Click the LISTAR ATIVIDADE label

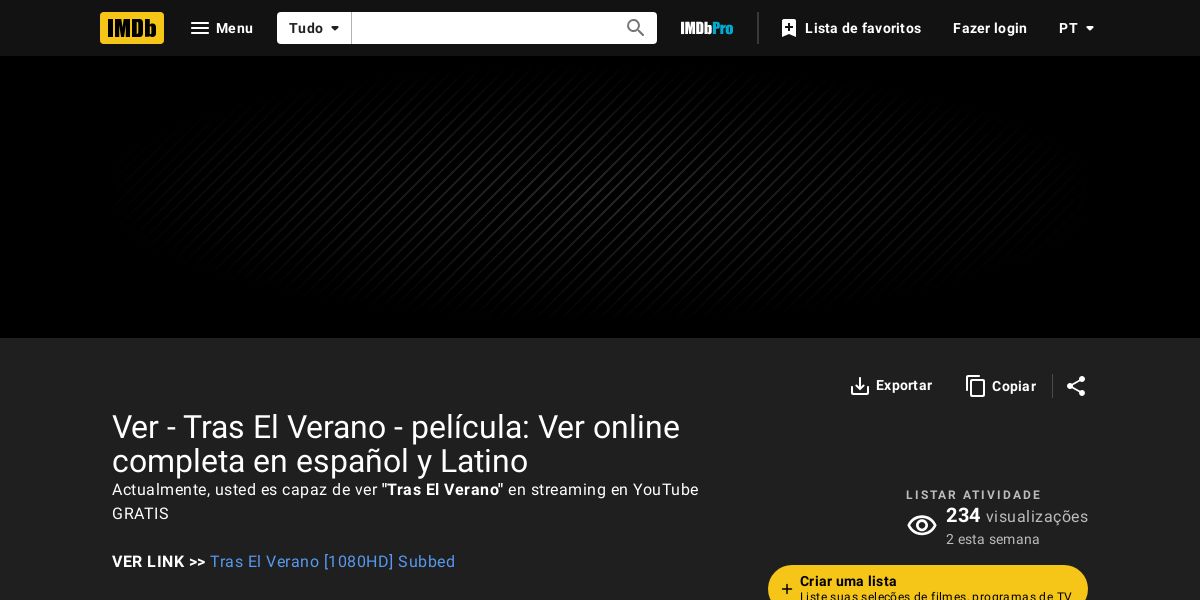pos(974,495)
